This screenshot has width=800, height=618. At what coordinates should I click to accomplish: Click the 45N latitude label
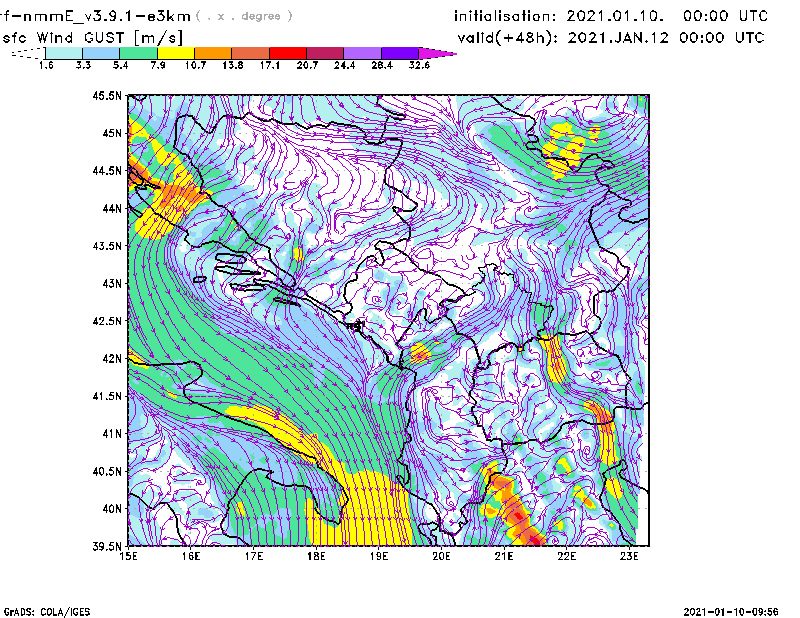112,133
